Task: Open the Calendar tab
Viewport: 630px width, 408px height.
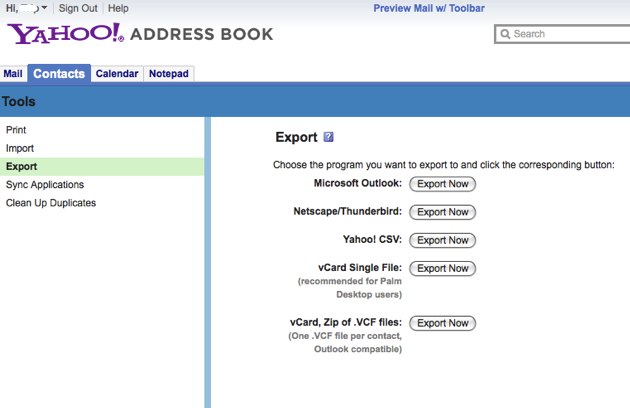Action: (117, 74)
